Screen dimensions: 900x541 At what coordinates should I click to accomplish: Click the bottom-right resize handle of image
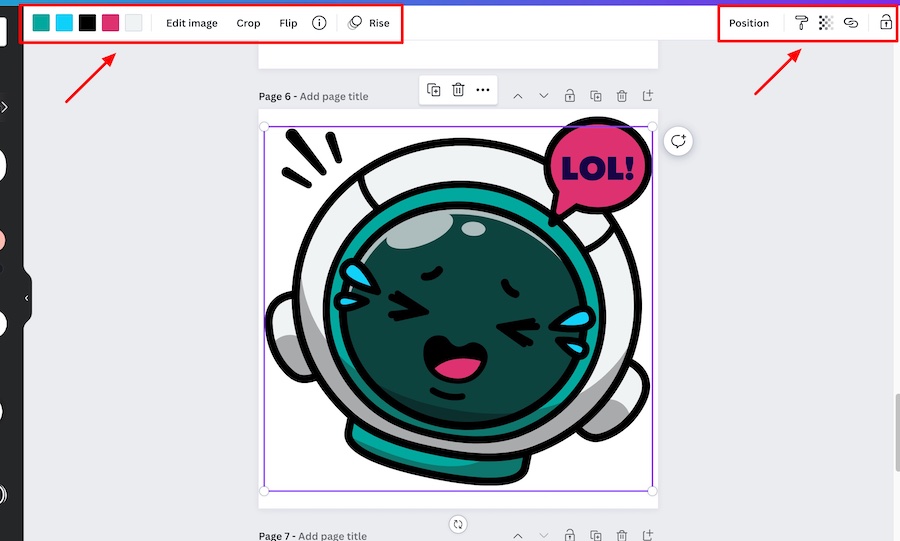click(x=652, y=491)
